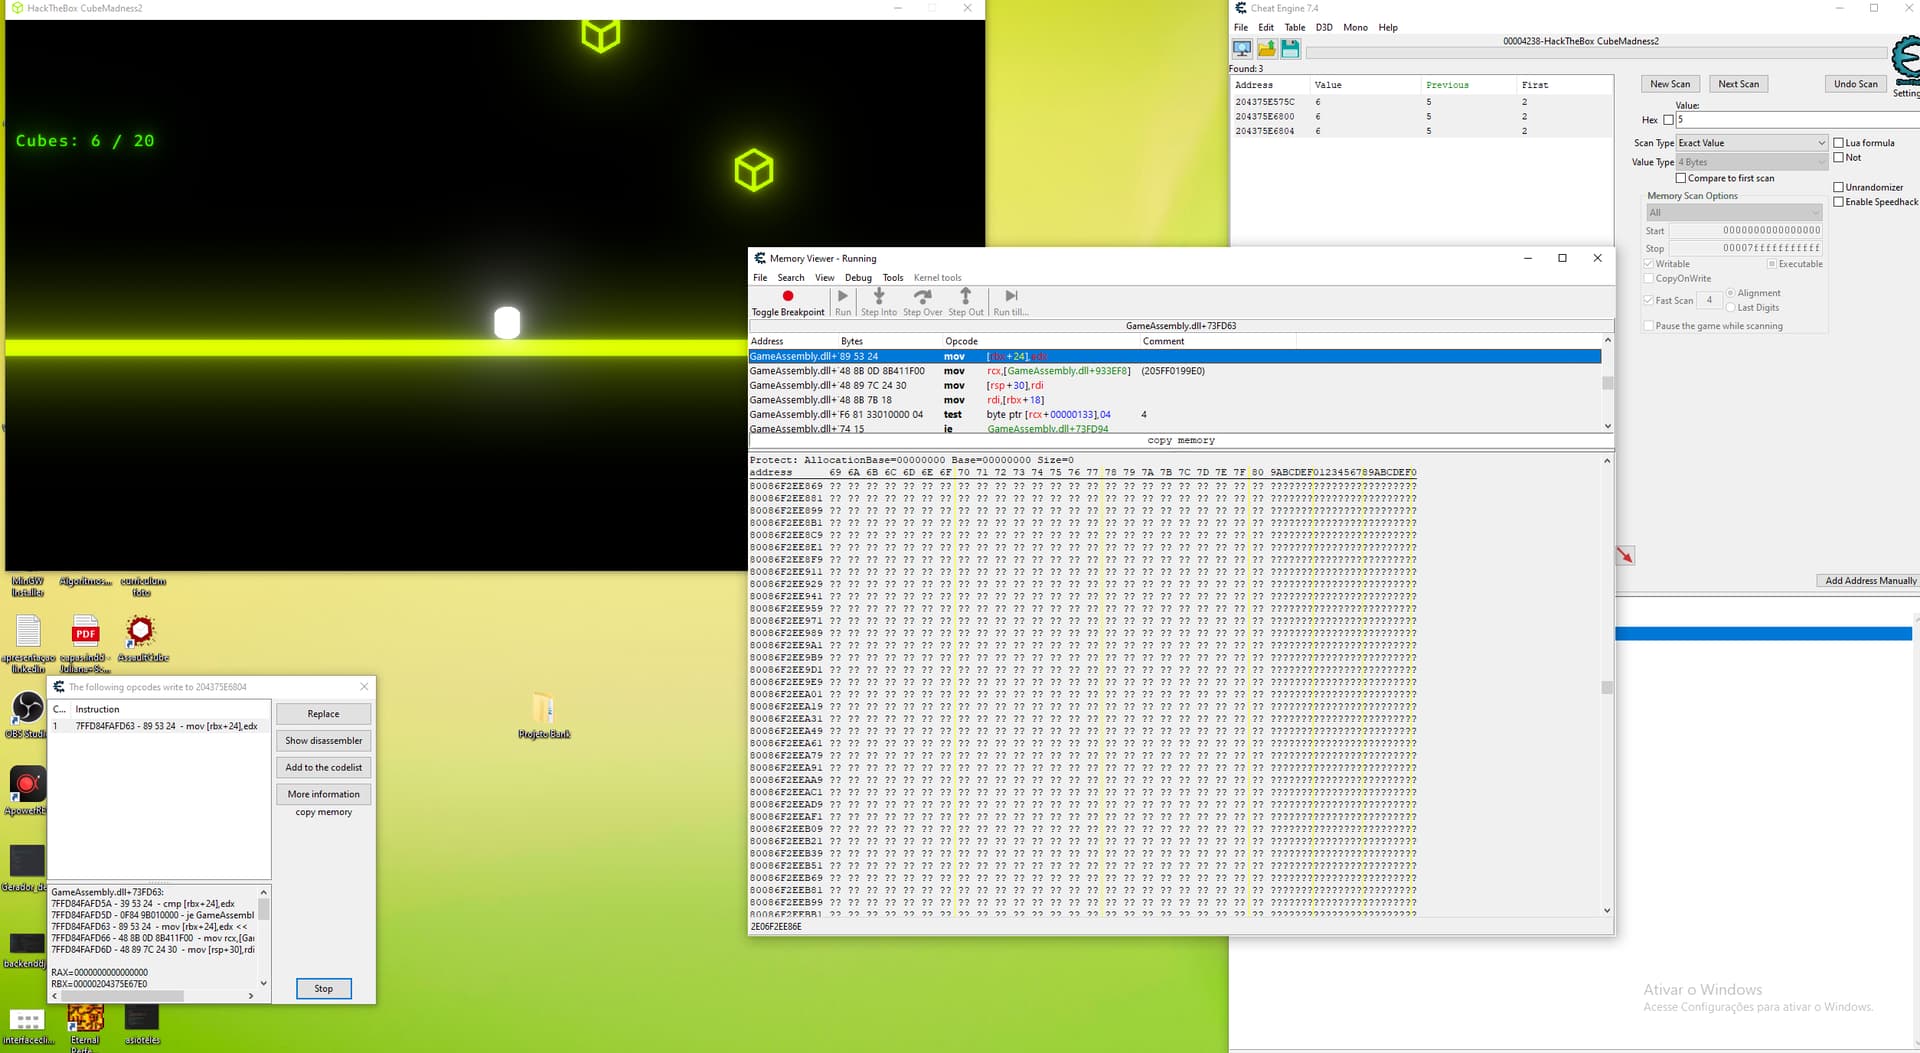The height and width of the screenshot is (1053, 1920).
Task: Open the ProjetoBank desktop folder
Action: [544, 709]
